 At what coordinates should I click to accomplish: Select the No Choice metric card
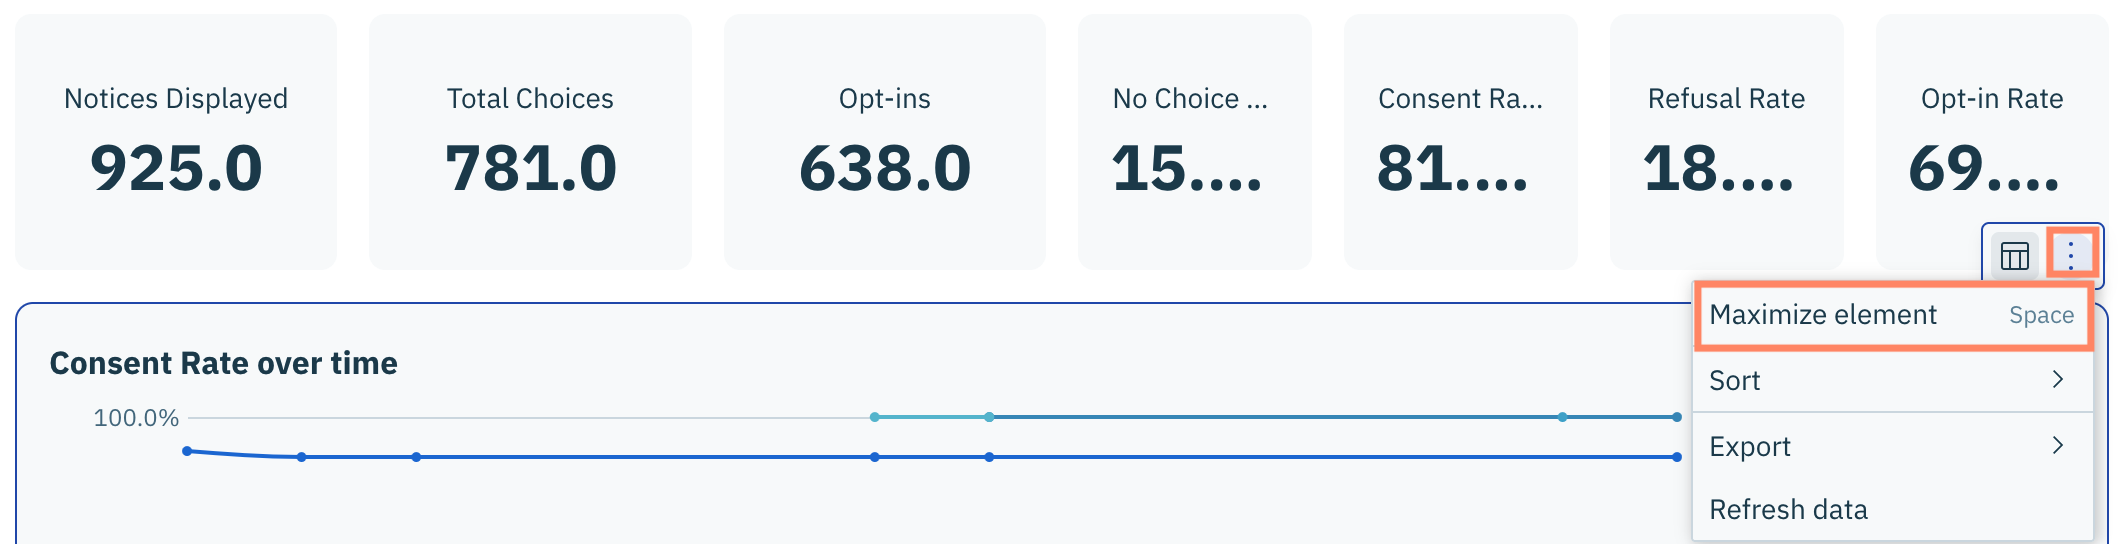[x=1194, y=142]
